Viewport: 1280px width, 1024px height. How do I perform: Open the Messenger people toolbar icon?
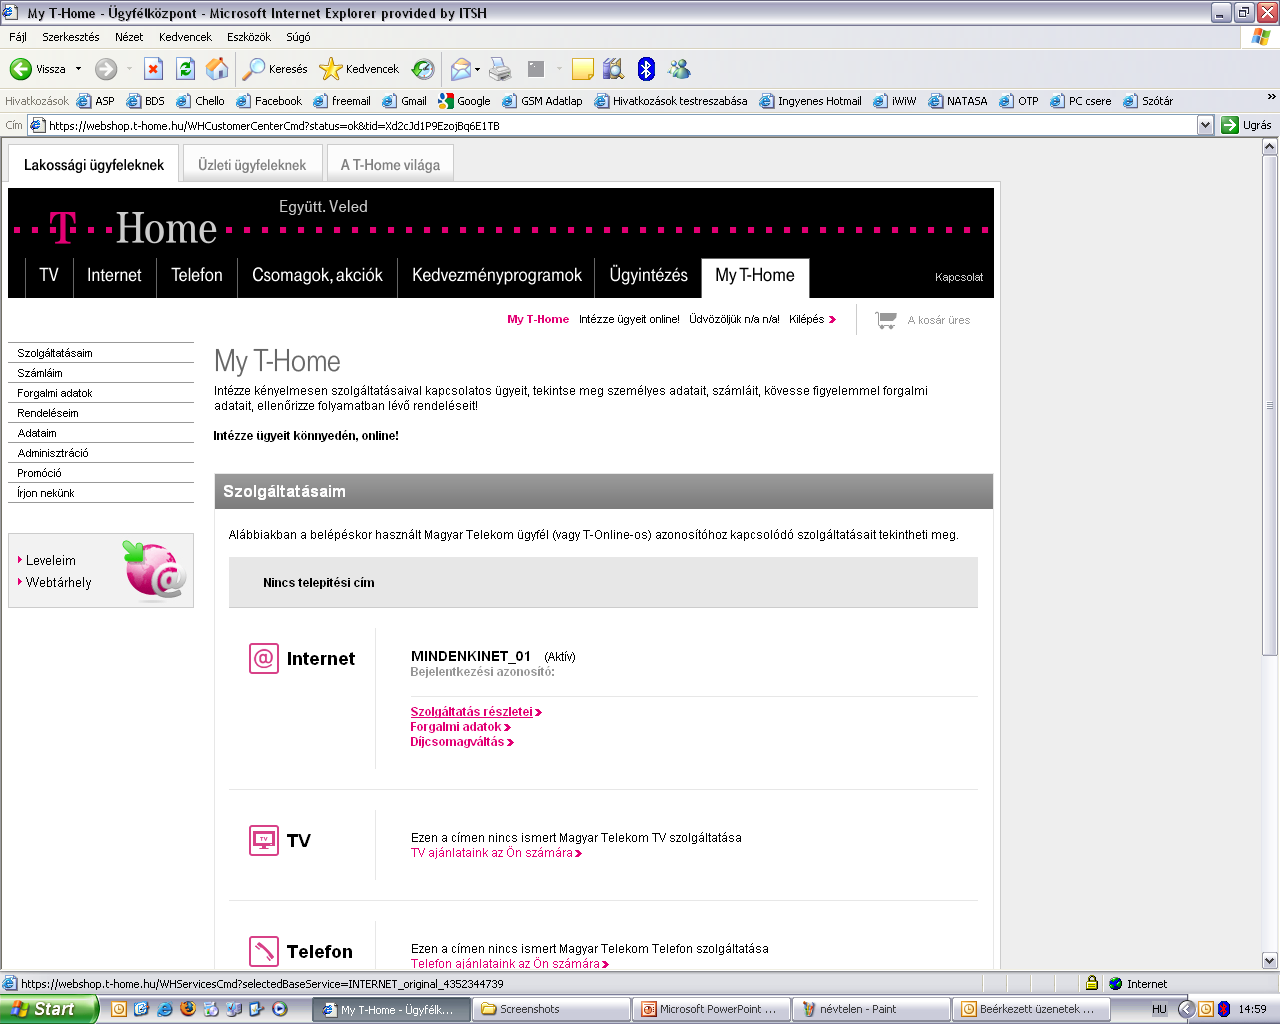[679, 69]
